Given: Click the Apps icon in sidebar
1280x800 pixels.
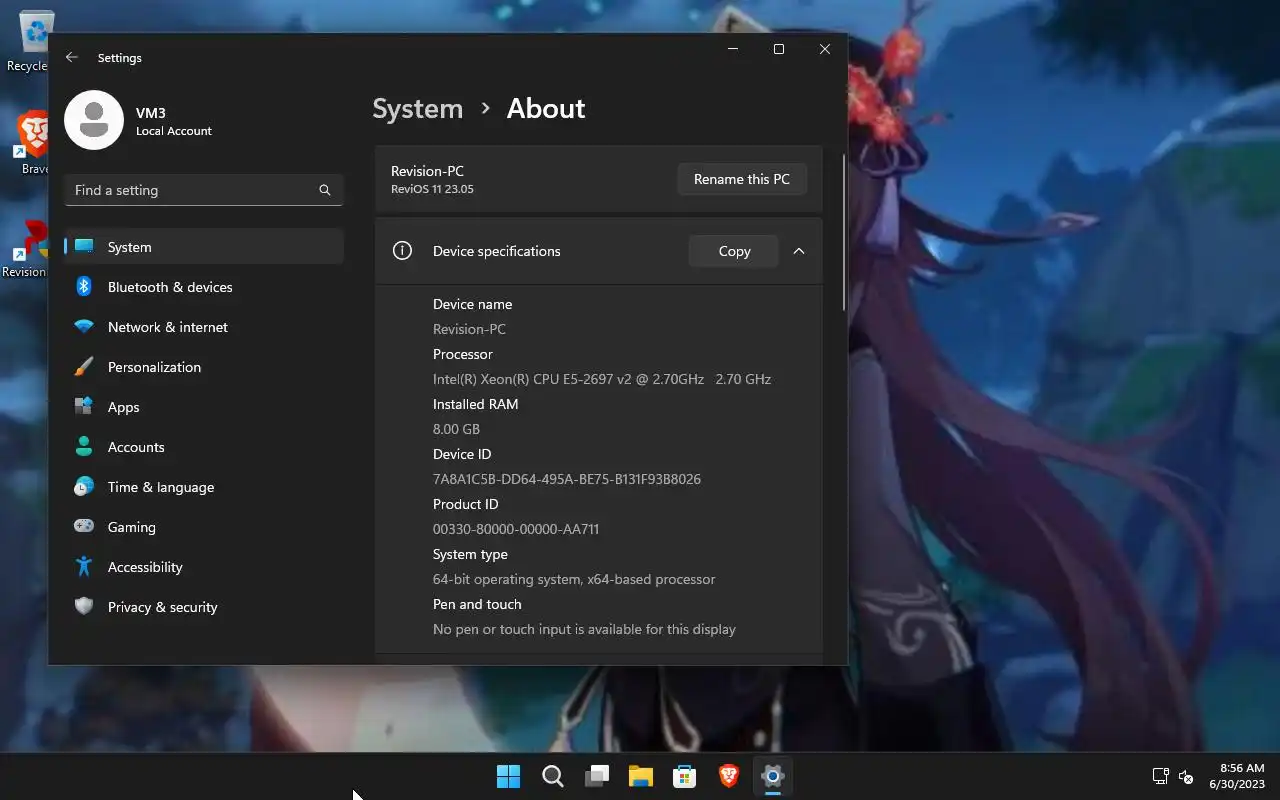Looking at the screenshot, I should coord(84,407).
